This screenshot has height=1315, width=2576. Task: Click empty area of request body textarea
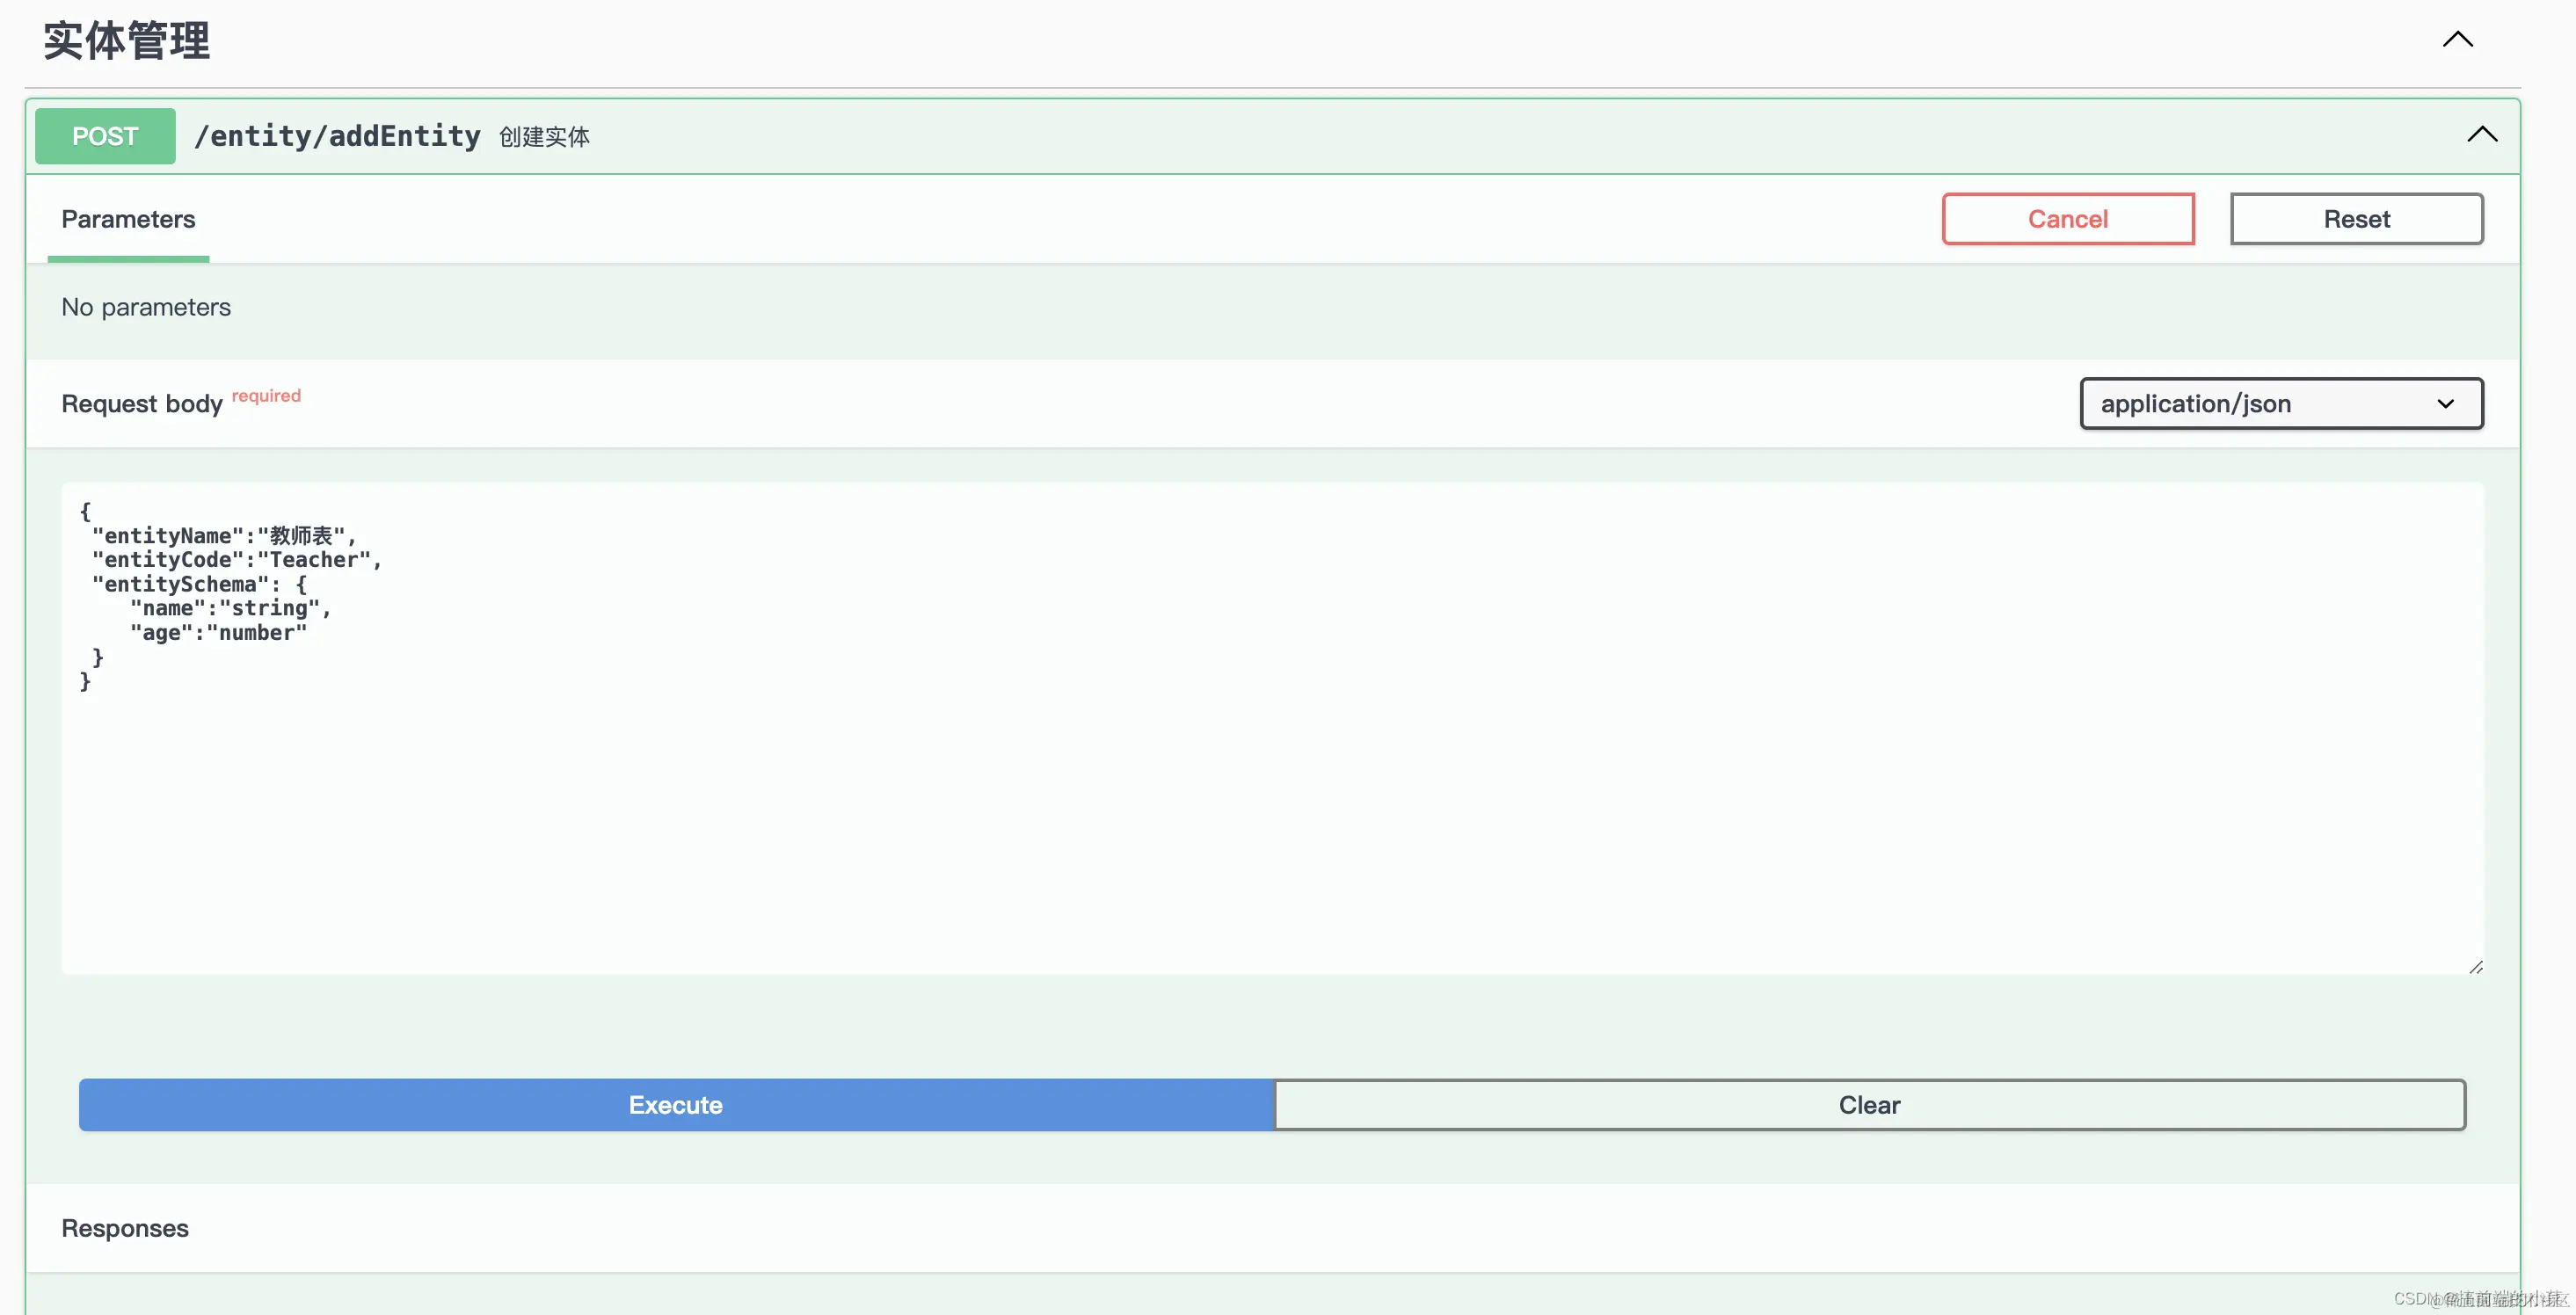(x=1270, y=820)
